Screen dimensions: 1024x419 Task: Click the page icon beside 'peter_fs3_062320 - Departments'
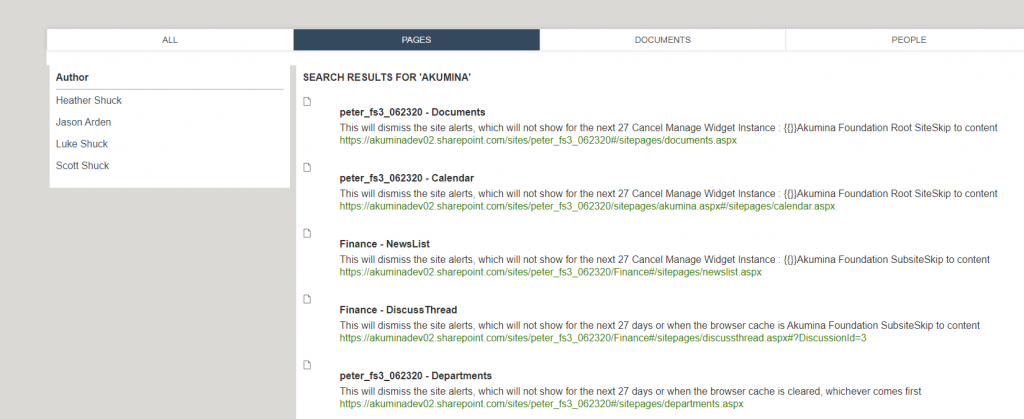coord(308,364)
